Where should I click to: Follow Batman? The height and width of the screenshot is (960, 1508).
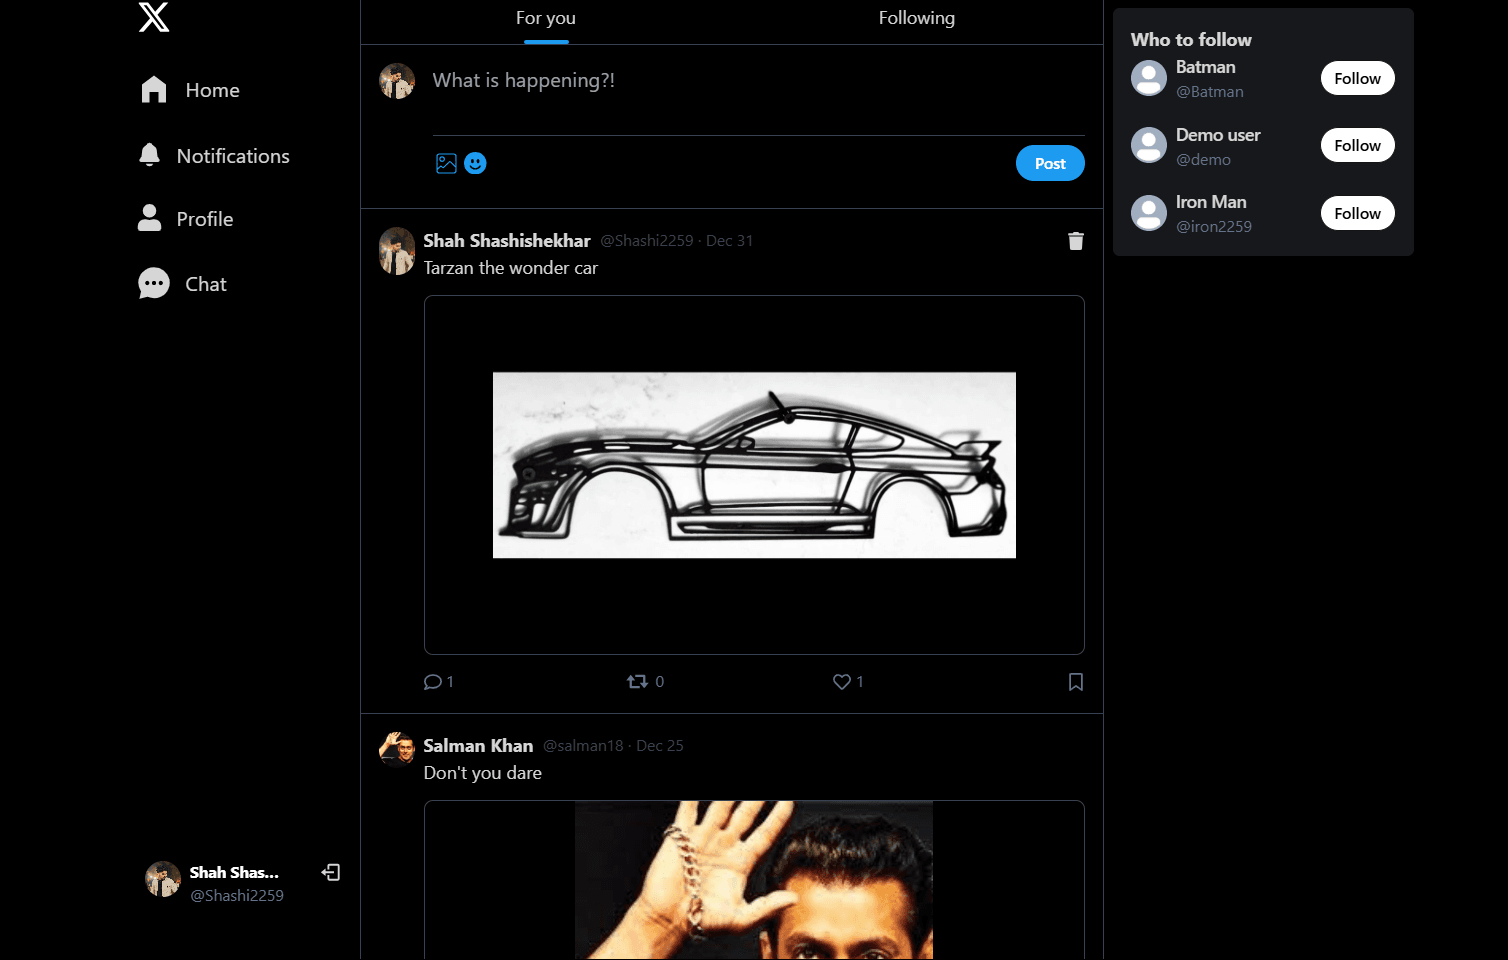coord(1357,78)
